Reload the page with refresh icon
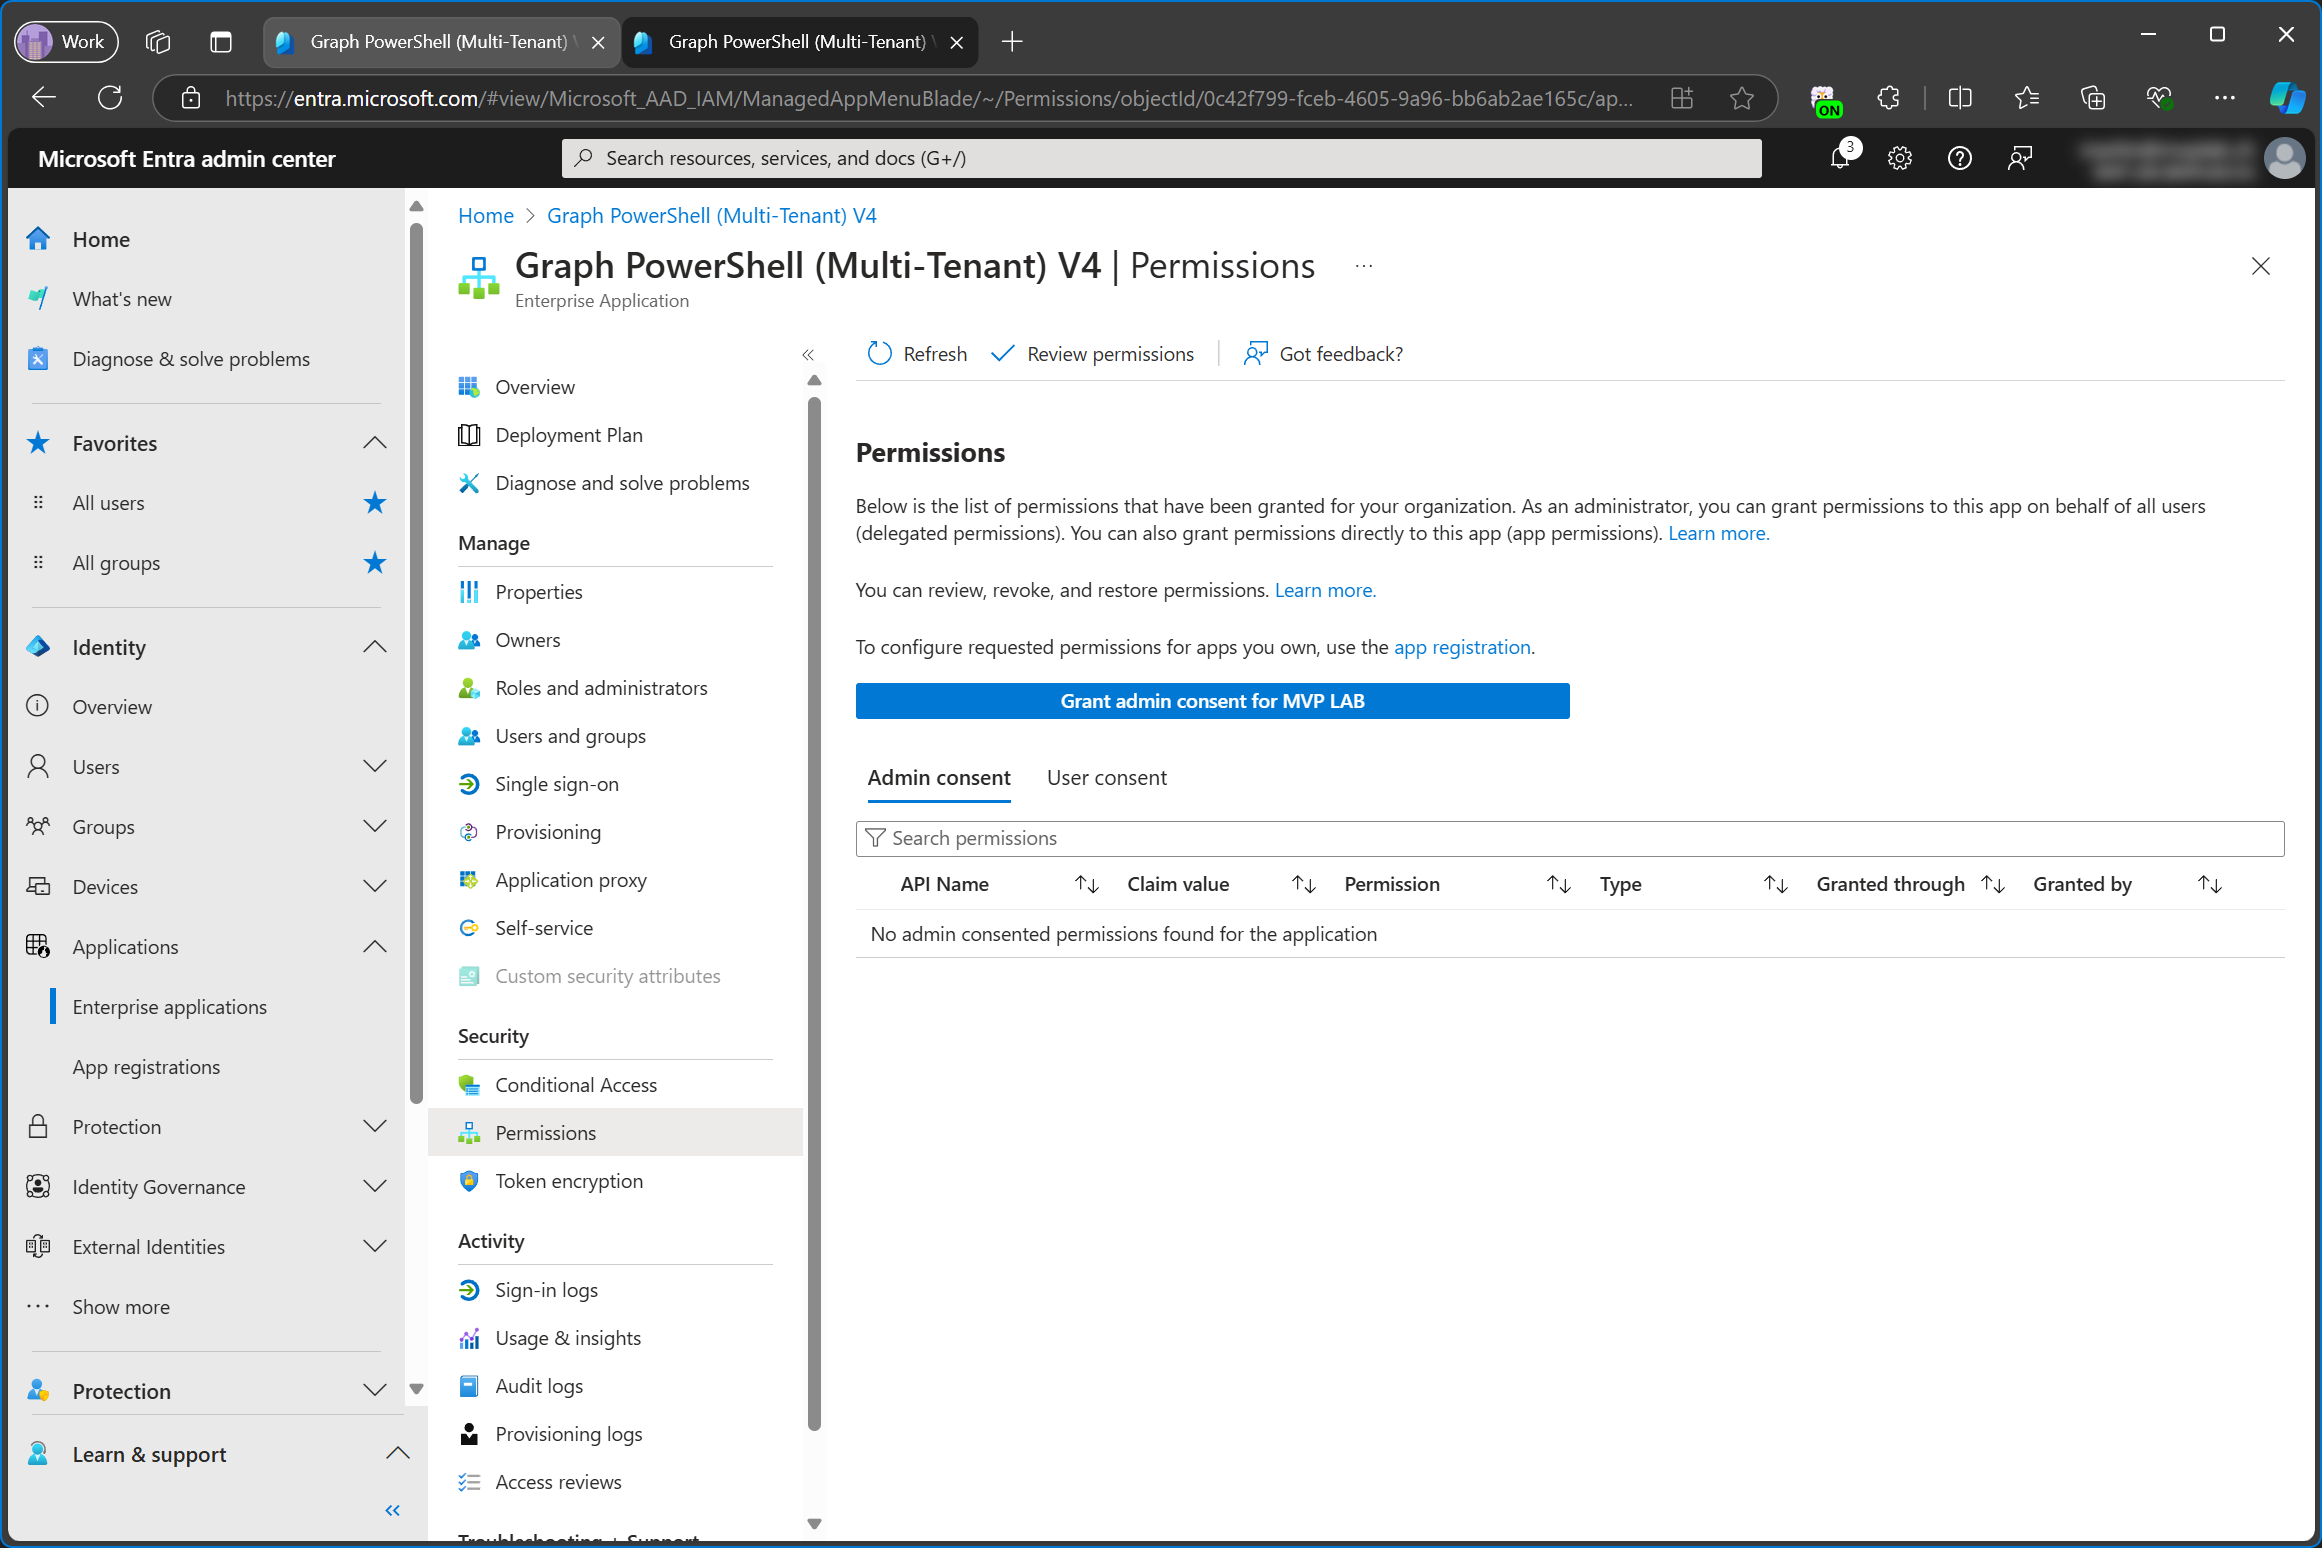The height and width of the screenshot is (1548, 2322). tap(110, 98)
